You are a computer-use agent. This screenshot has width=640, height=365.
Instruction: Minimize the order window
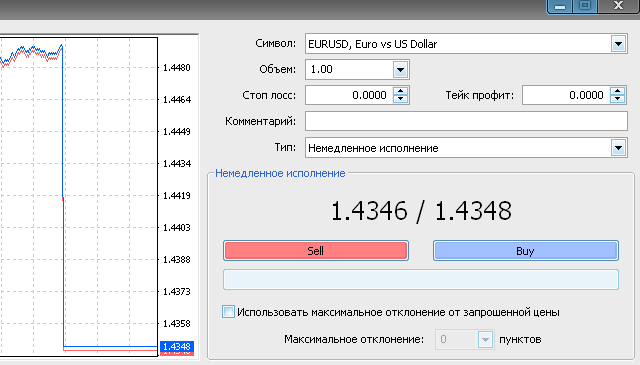[x=560, y=6]
